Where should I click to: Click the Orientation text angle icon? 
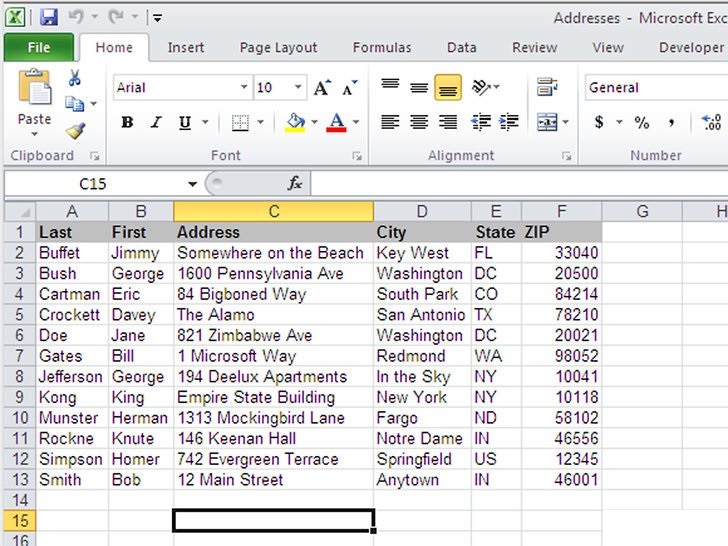[481, 87]
